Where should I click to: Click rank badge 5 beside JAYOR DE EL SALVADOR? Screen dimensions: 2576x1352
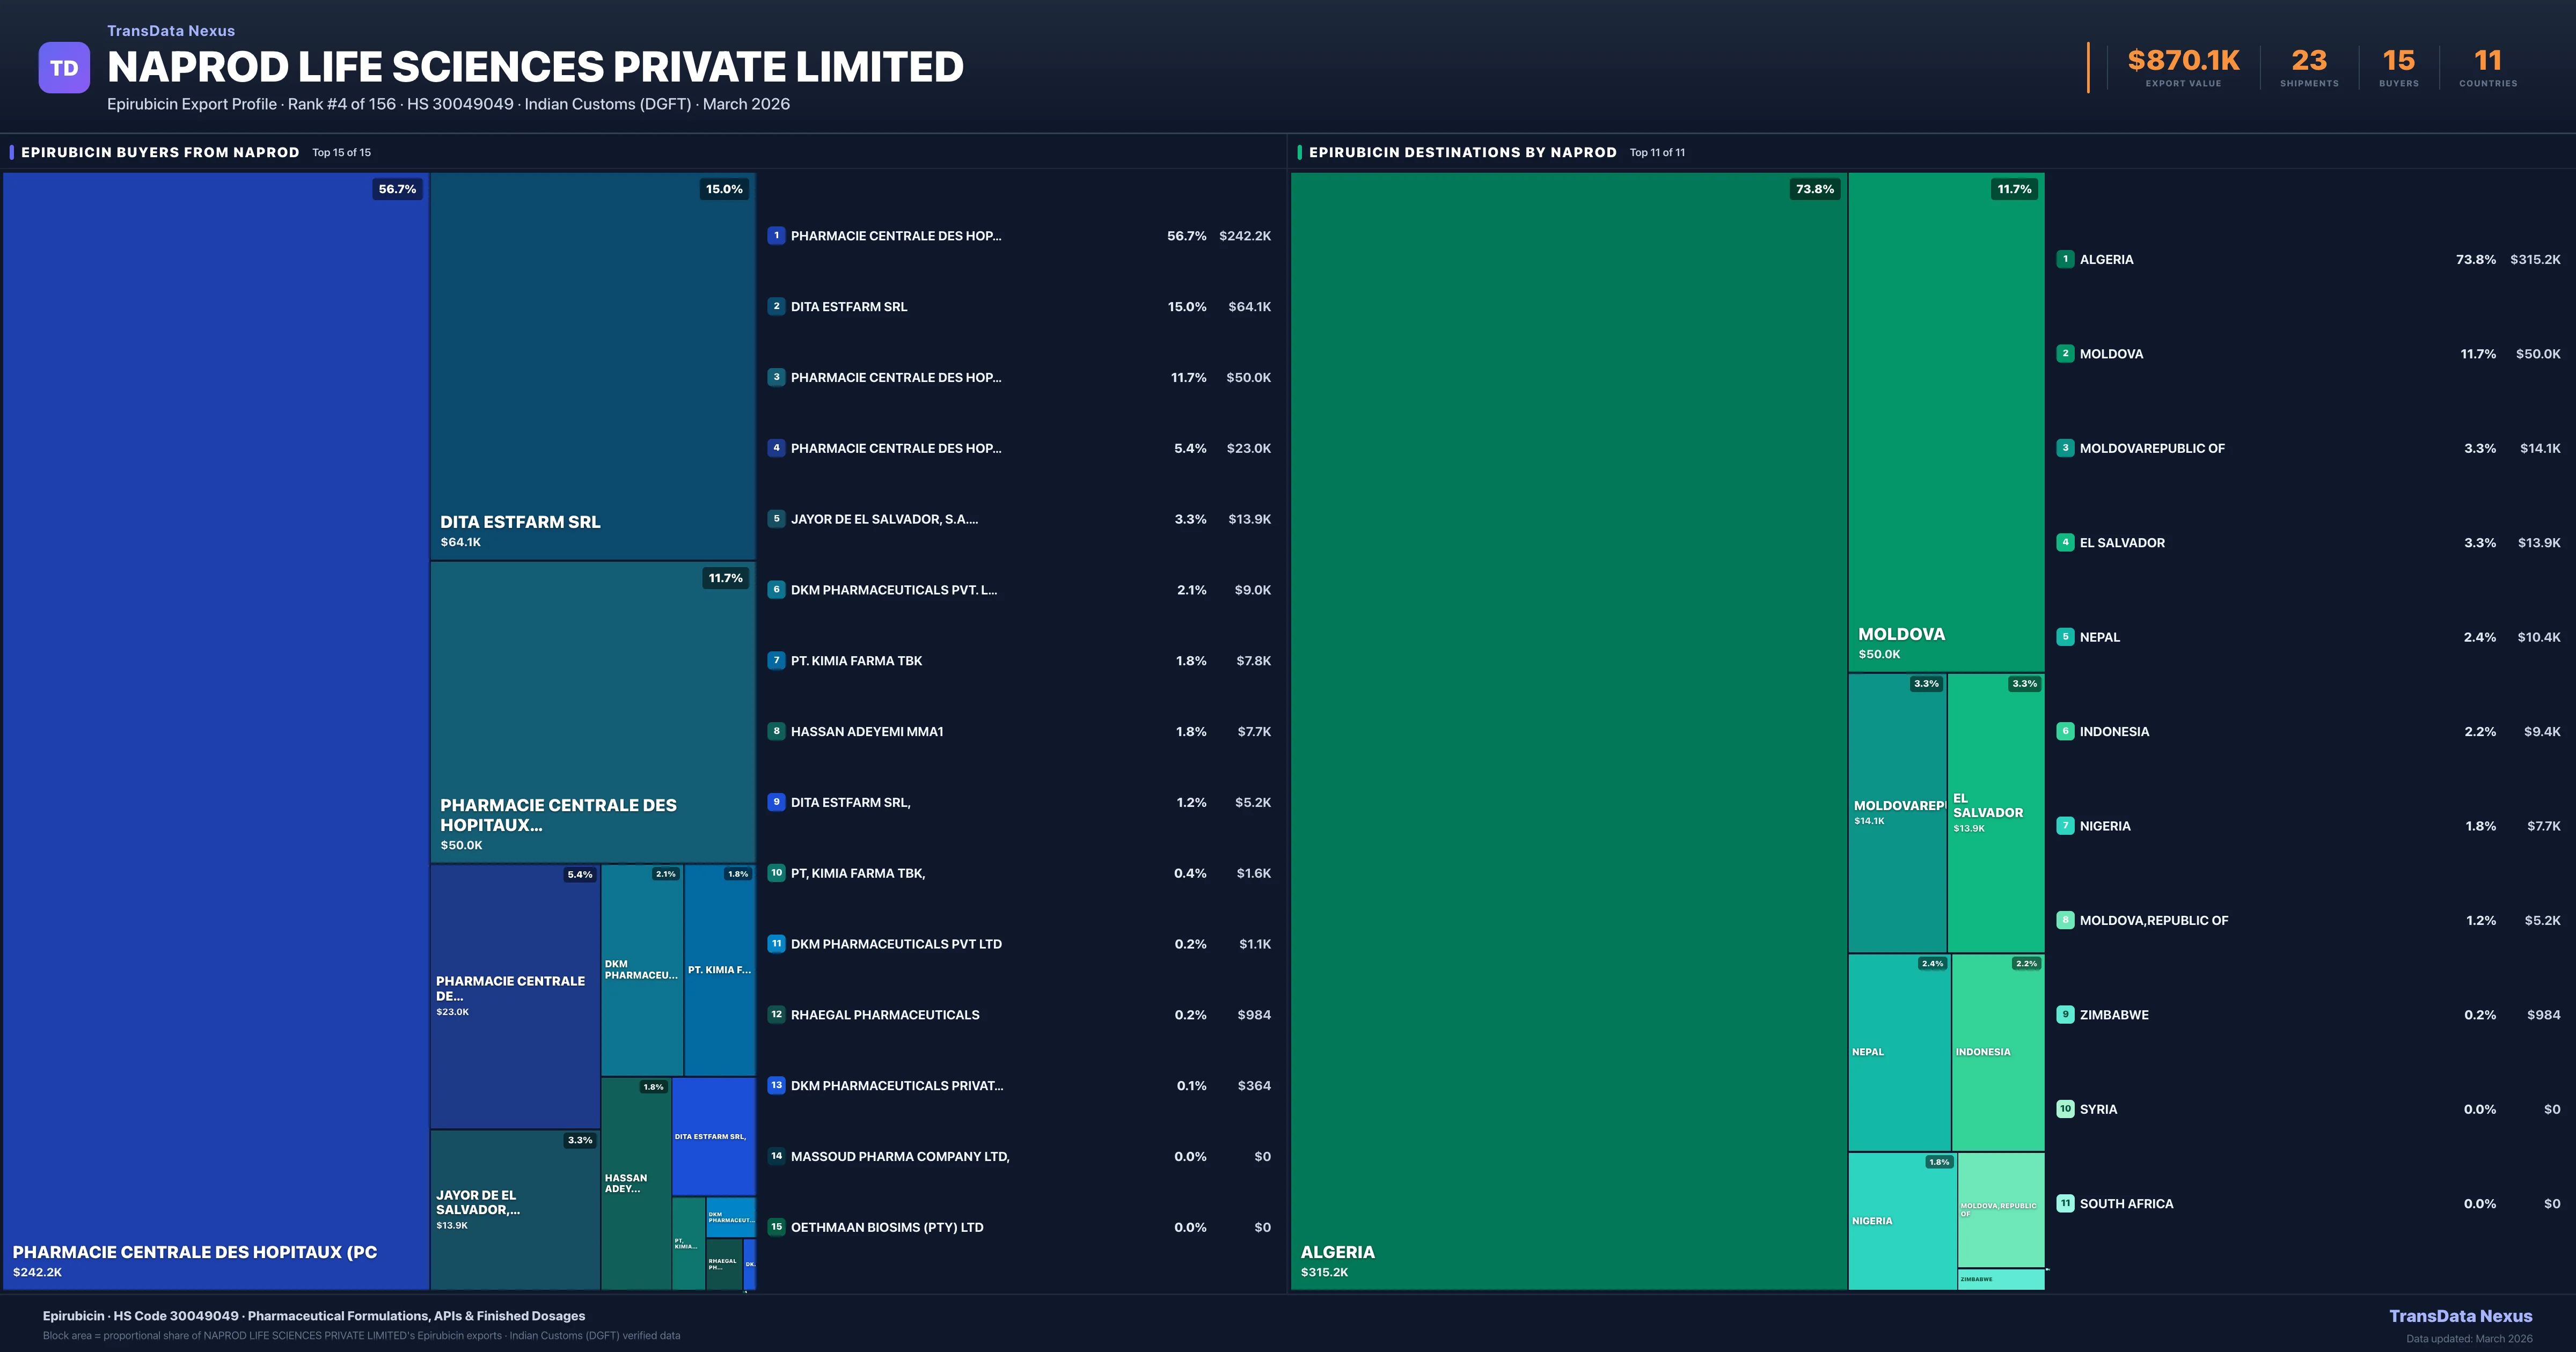point(776,519)
